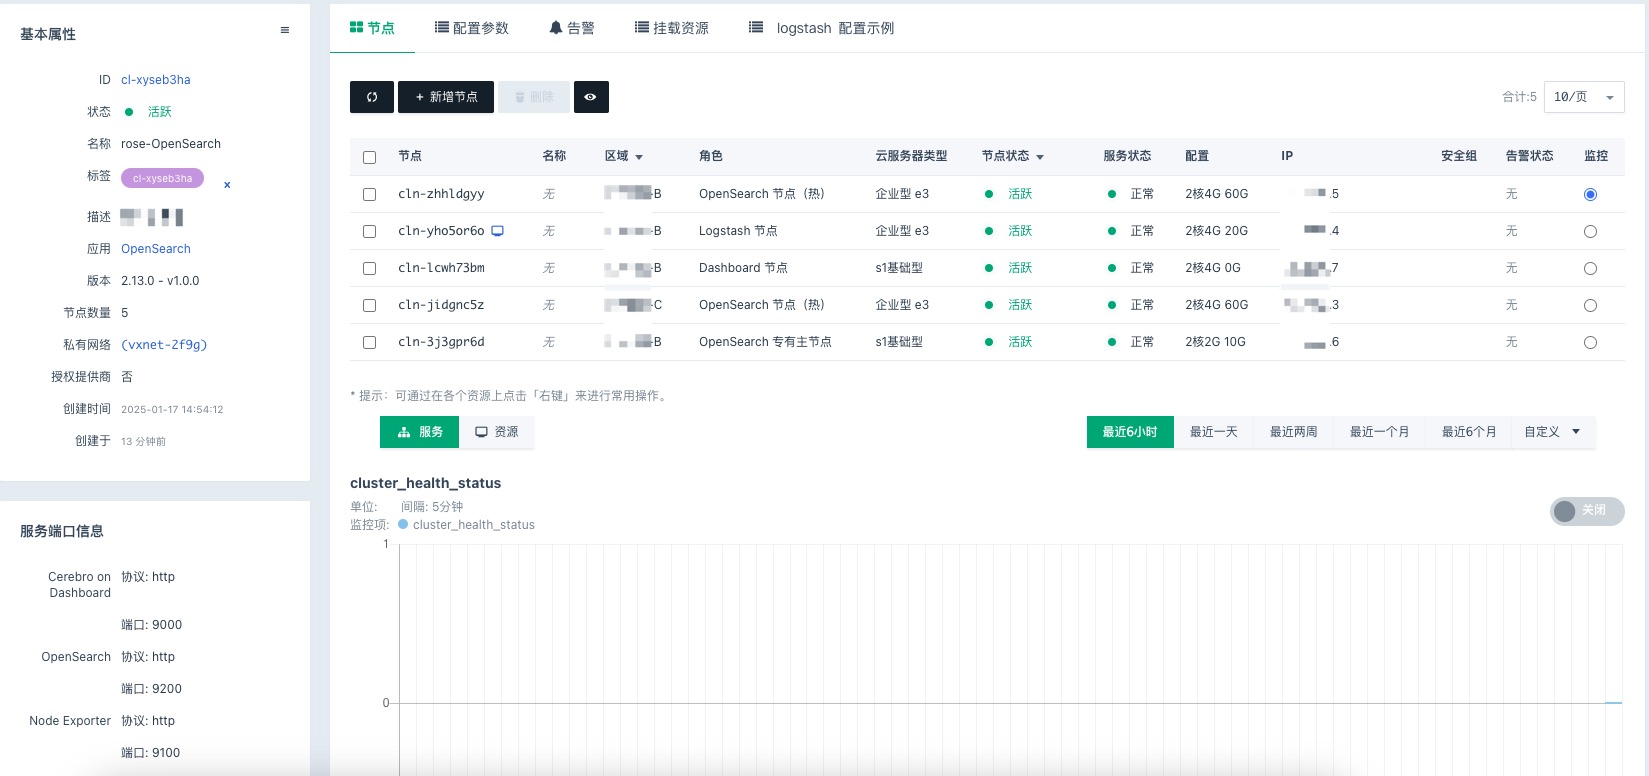1649x776 pixels.
Task: Click the creation time 2025-01-17 14:54:12
Action: pos(172,409)
